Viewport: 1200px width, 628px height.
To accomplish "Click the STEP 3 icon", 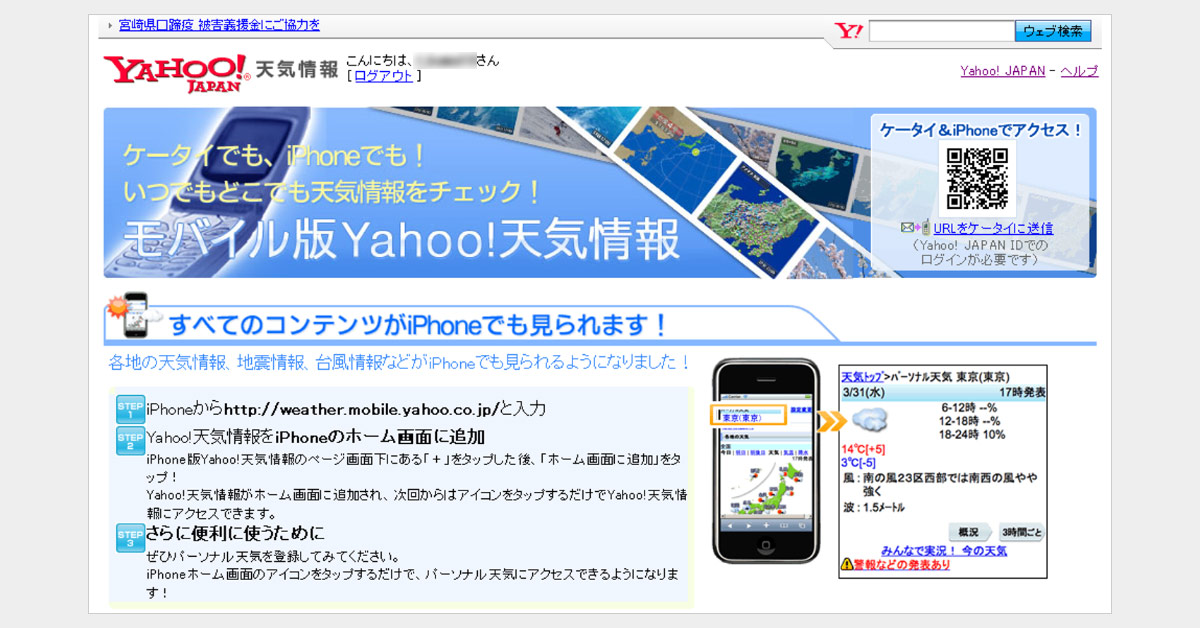I will point(130,537).
